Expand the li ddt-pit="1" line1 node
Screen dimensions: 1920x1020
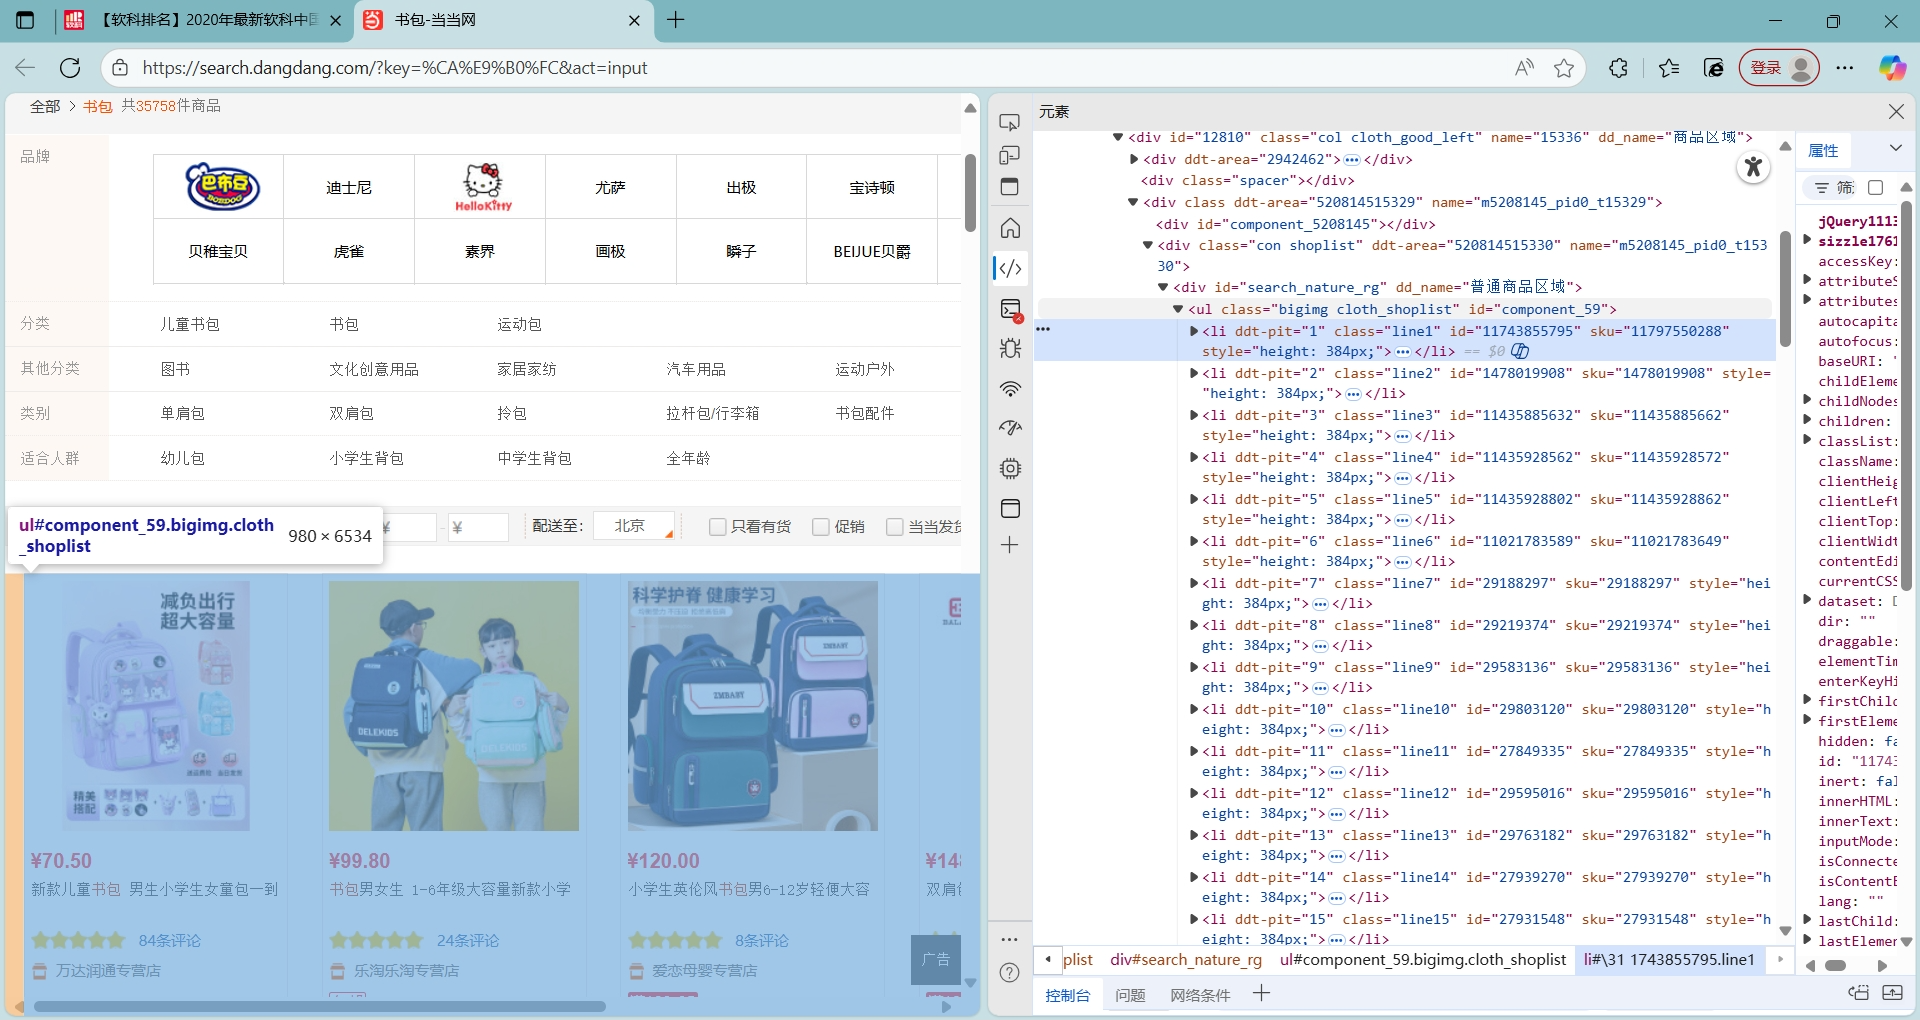point(1194,331)
